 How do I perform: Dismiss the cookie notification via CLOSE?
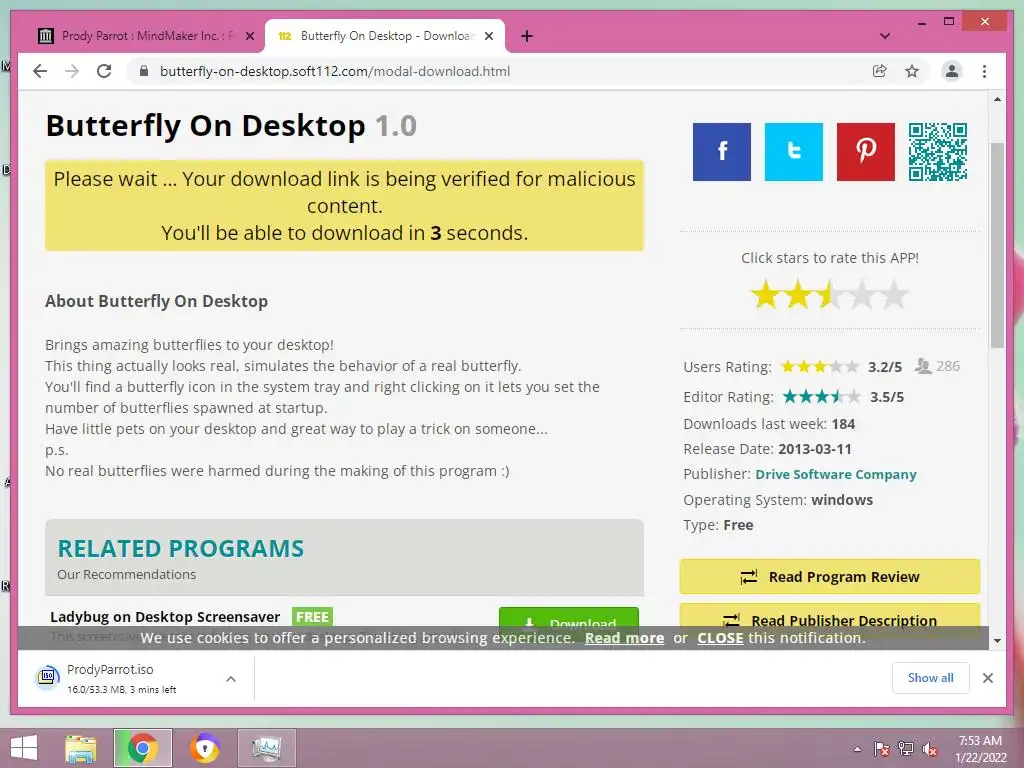(x=720, y=638)
